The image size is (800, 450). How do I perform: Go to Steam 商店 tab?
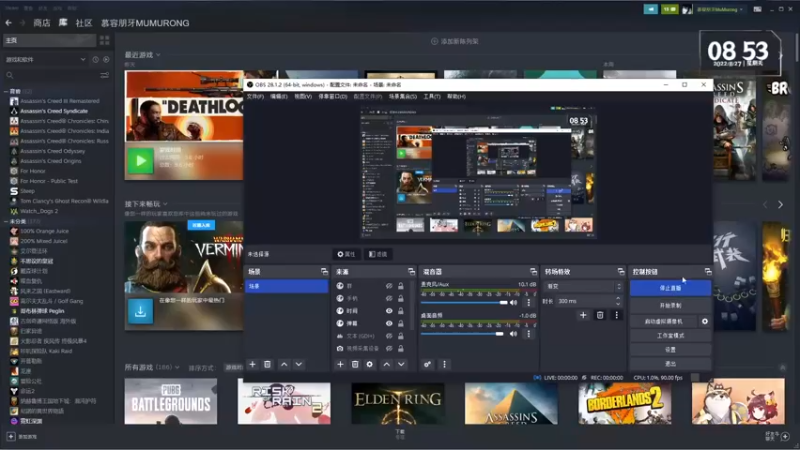pyautogui.click(x=41, y=23)
